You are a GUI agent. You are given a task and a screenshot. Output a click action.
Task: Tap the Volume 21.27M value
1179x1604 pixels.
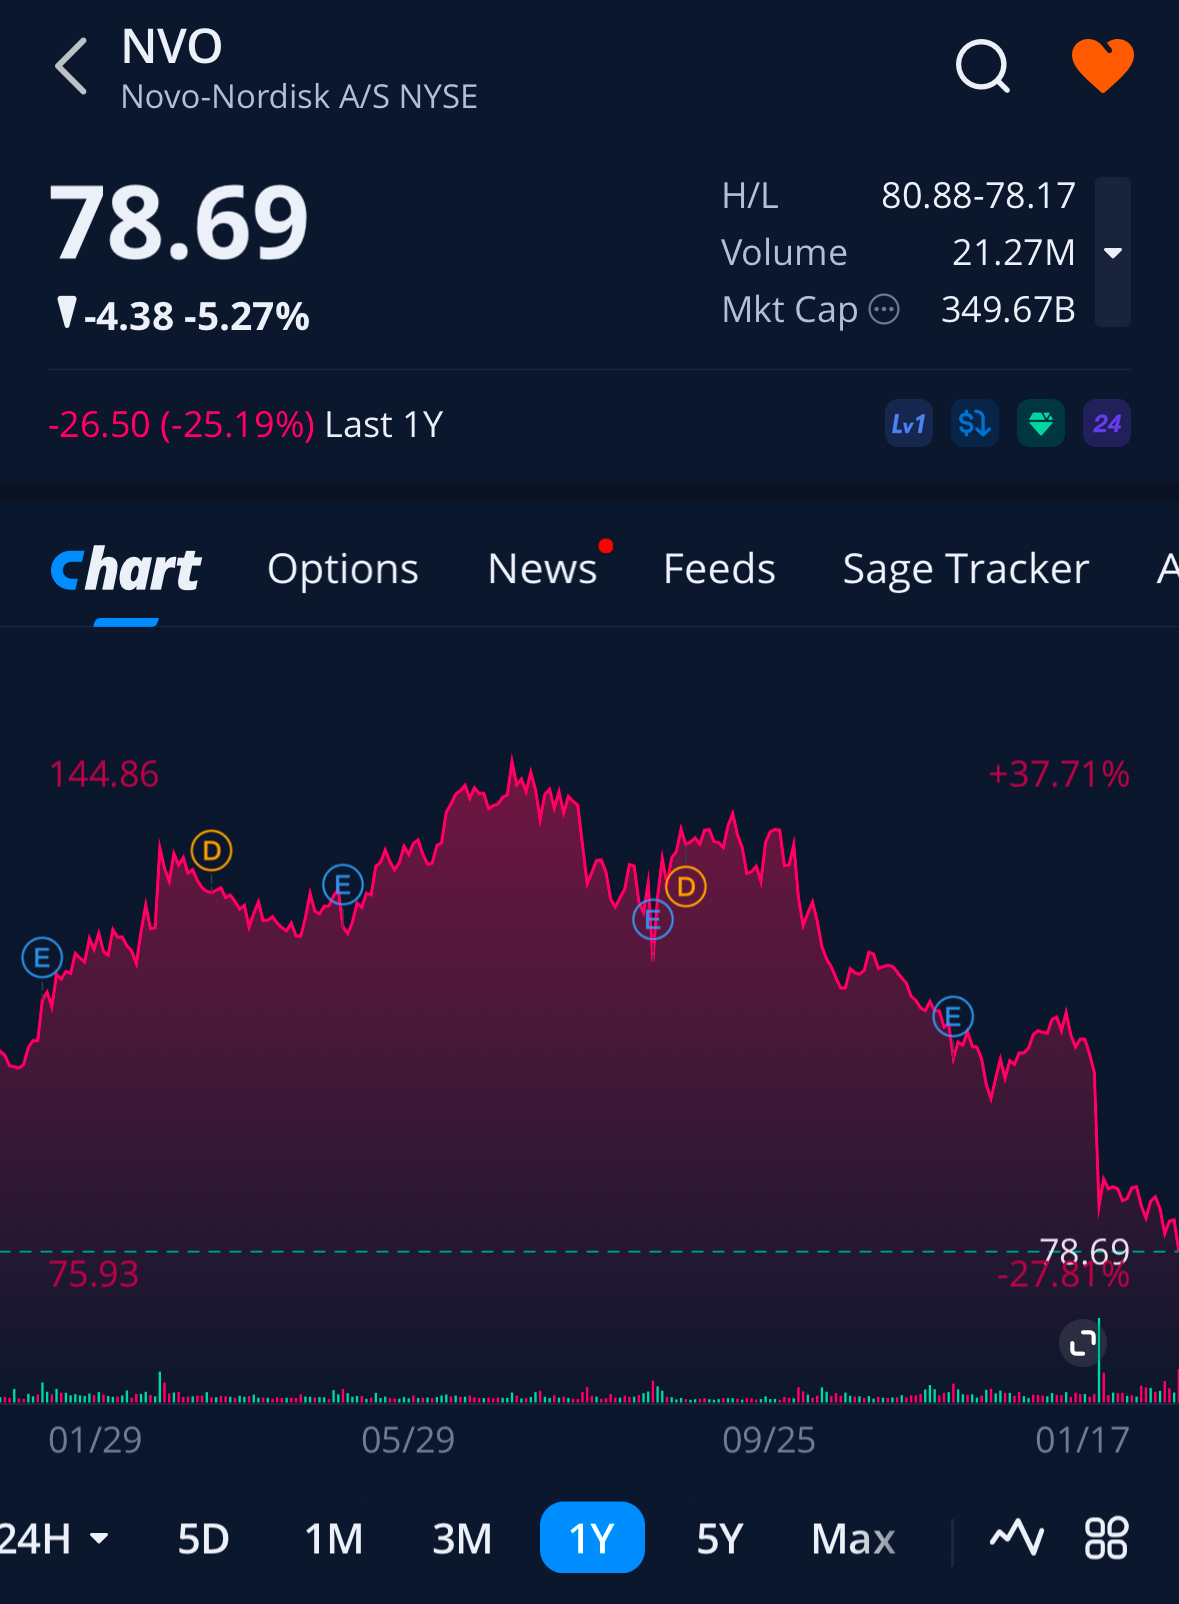(x=1013, y=252)
